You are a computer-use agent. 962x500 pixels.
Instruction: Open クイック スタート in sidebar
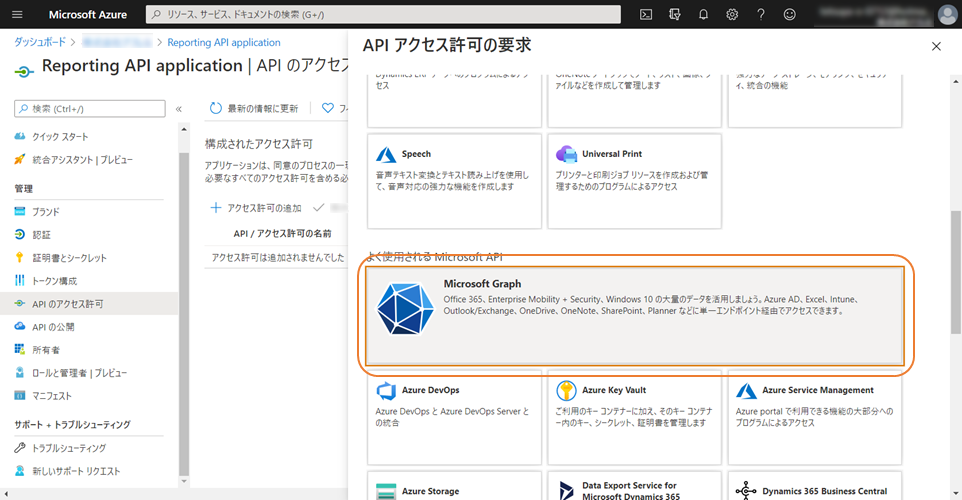coord(60,136)
